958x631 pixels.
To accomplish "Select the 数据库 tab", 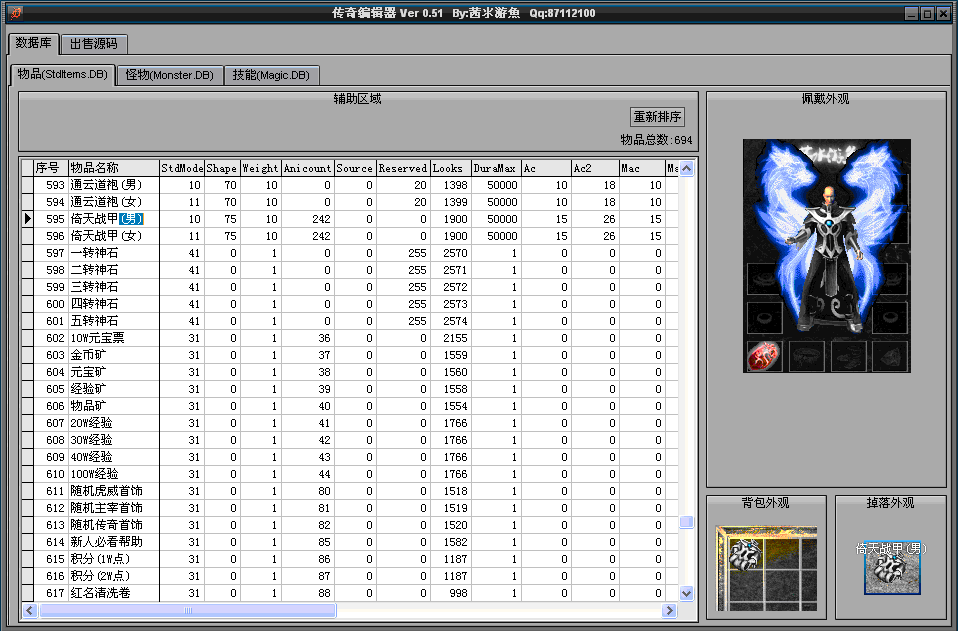I will [x=34, y=44].
